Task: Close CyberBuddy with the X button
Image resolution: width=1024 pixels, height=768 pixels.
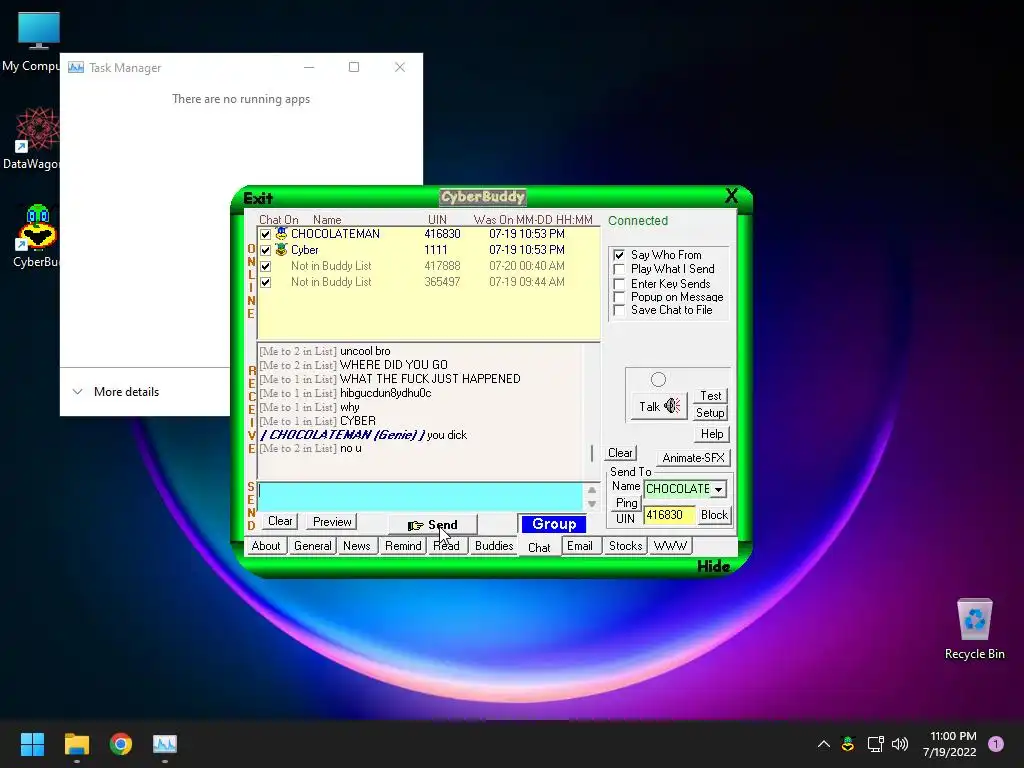Action: pos(731,196)
